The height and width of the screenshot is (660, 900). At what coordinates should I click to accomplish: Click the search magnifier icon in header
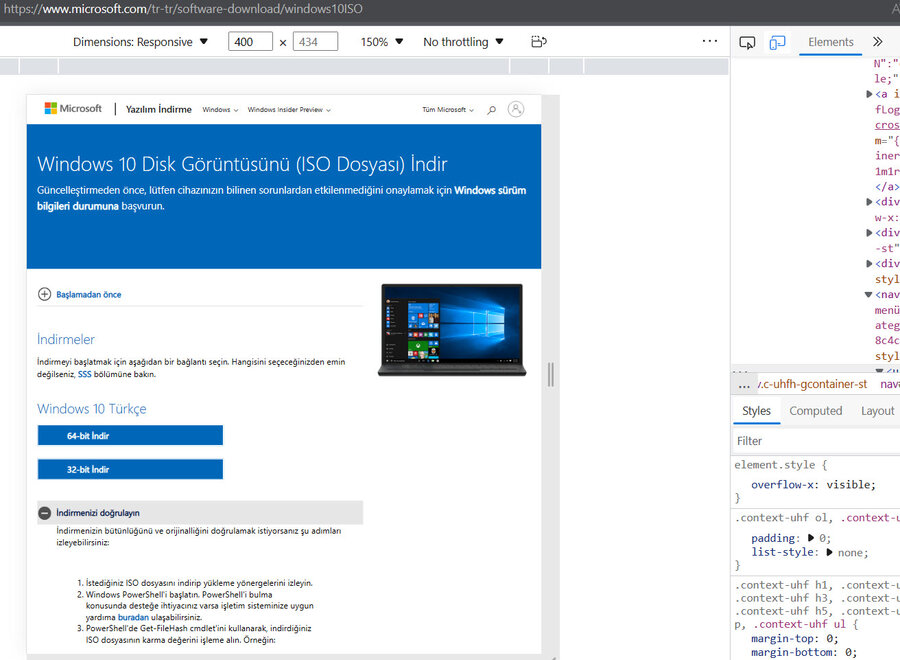[491, 110]
